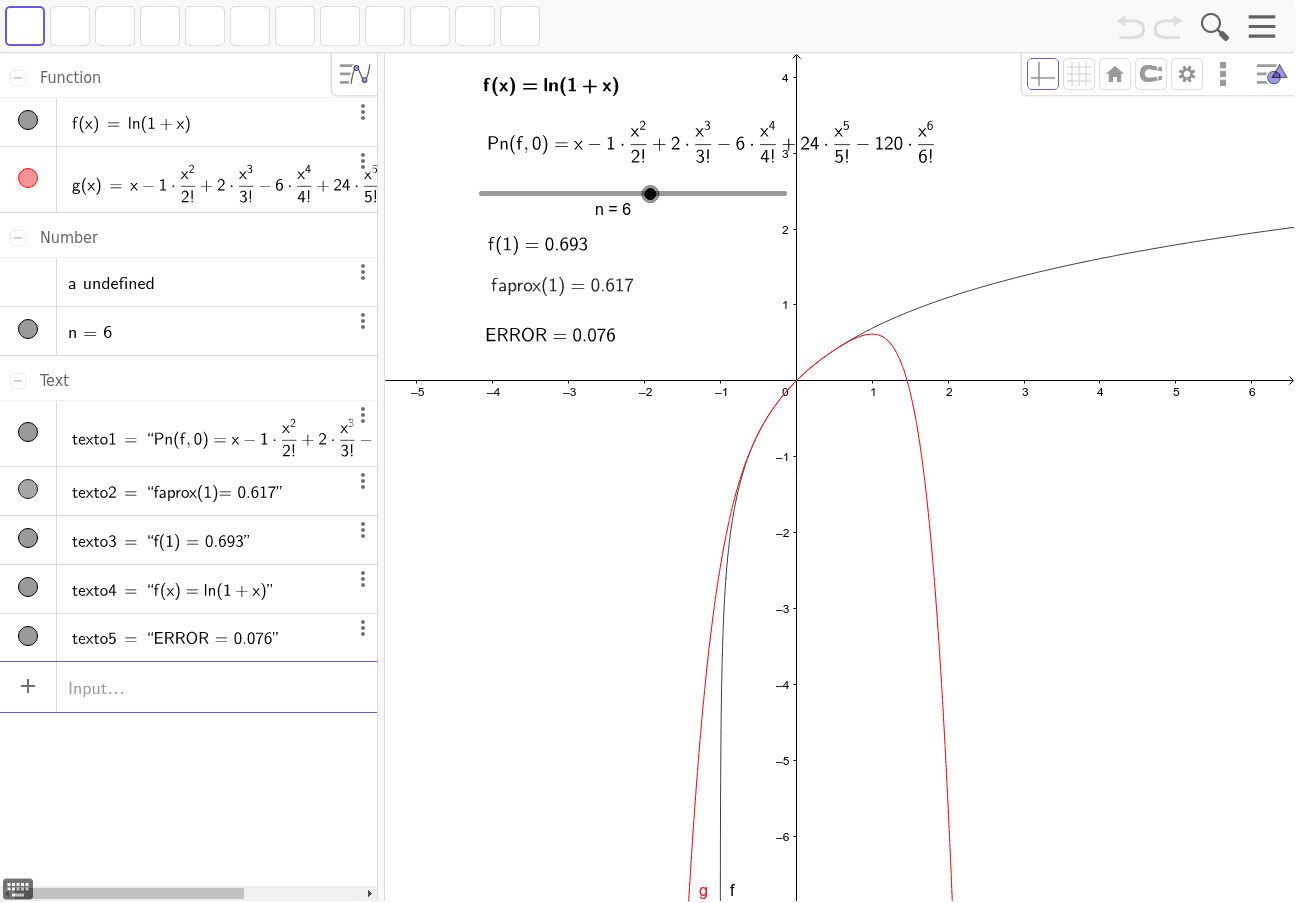The height and width of the screenshot is (903, 1296).
Task: Redo the last undone action
Action: (1168, 27)
